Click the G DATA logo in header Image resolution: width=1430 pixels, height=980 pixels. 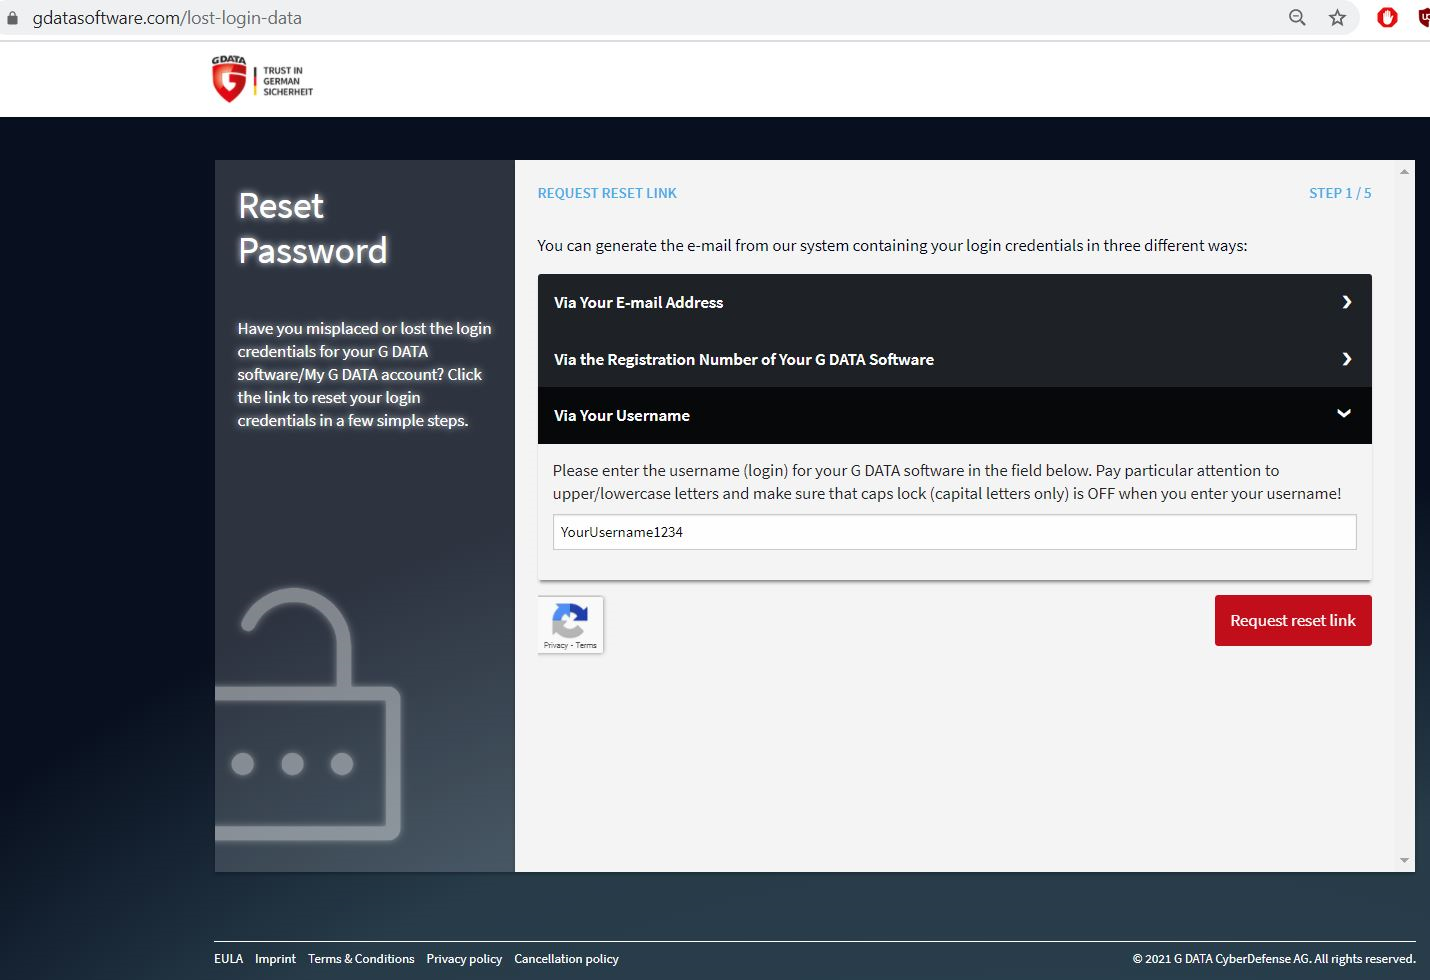pos(262,79)
